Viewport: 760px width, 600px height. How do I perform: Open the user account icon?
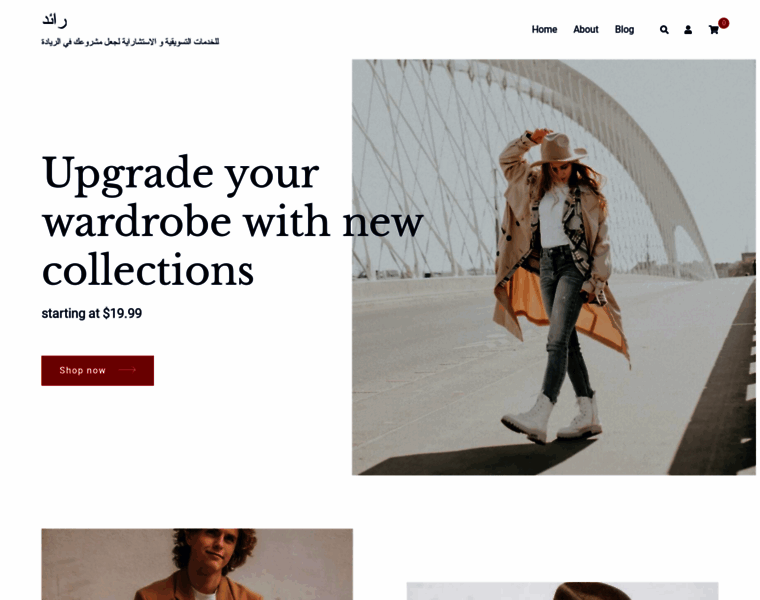688,30
